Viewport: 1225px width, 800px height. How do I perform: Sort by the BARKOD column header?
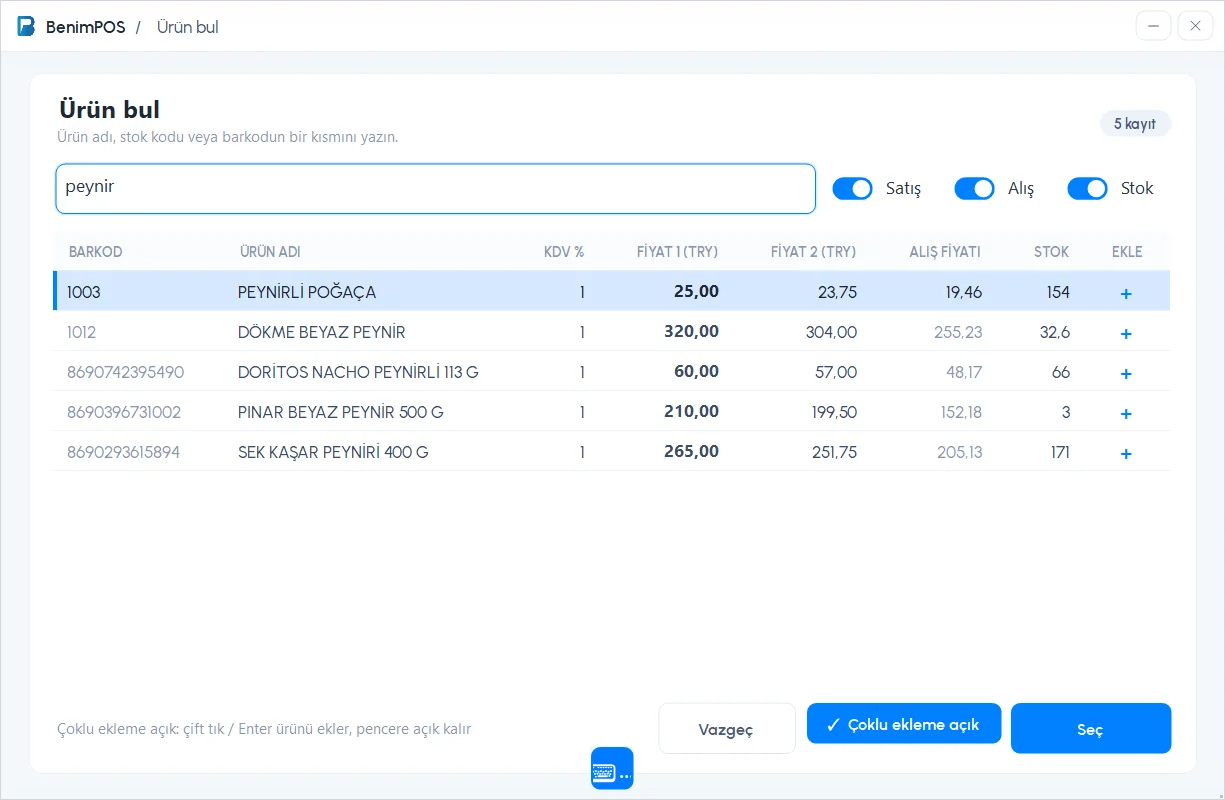[95, 252]
